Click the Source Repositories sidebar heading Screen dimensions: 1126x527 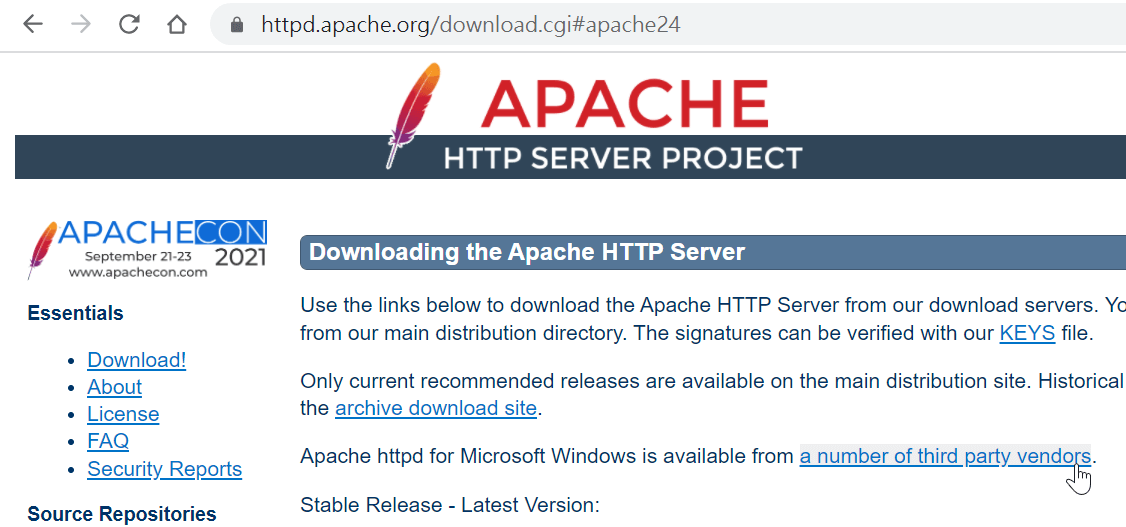point(122,515)
